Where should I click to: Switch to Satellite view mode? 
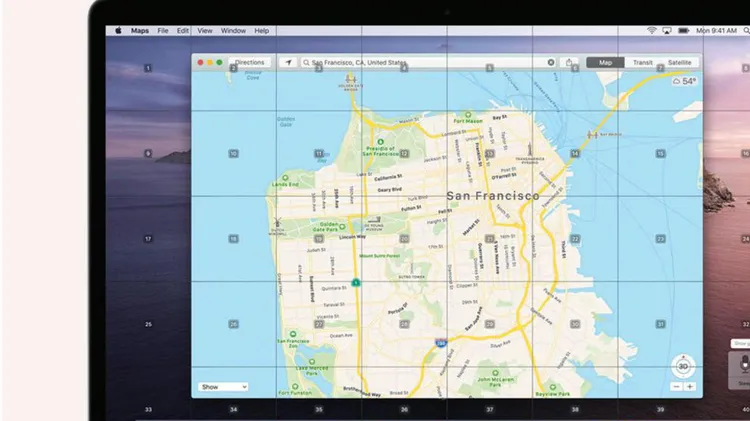coord(679,63)
